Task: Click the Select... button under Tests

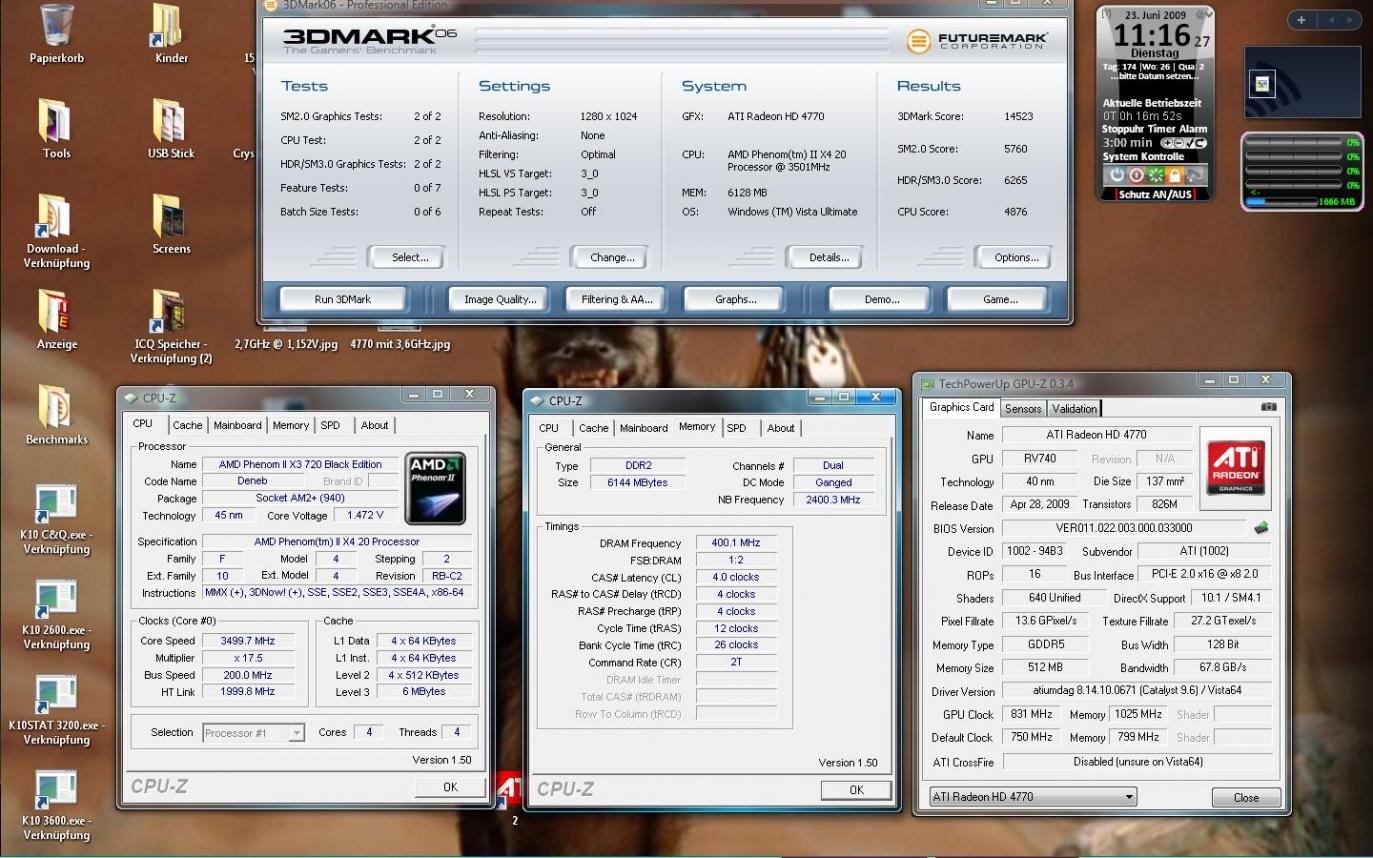Action: 409,257
